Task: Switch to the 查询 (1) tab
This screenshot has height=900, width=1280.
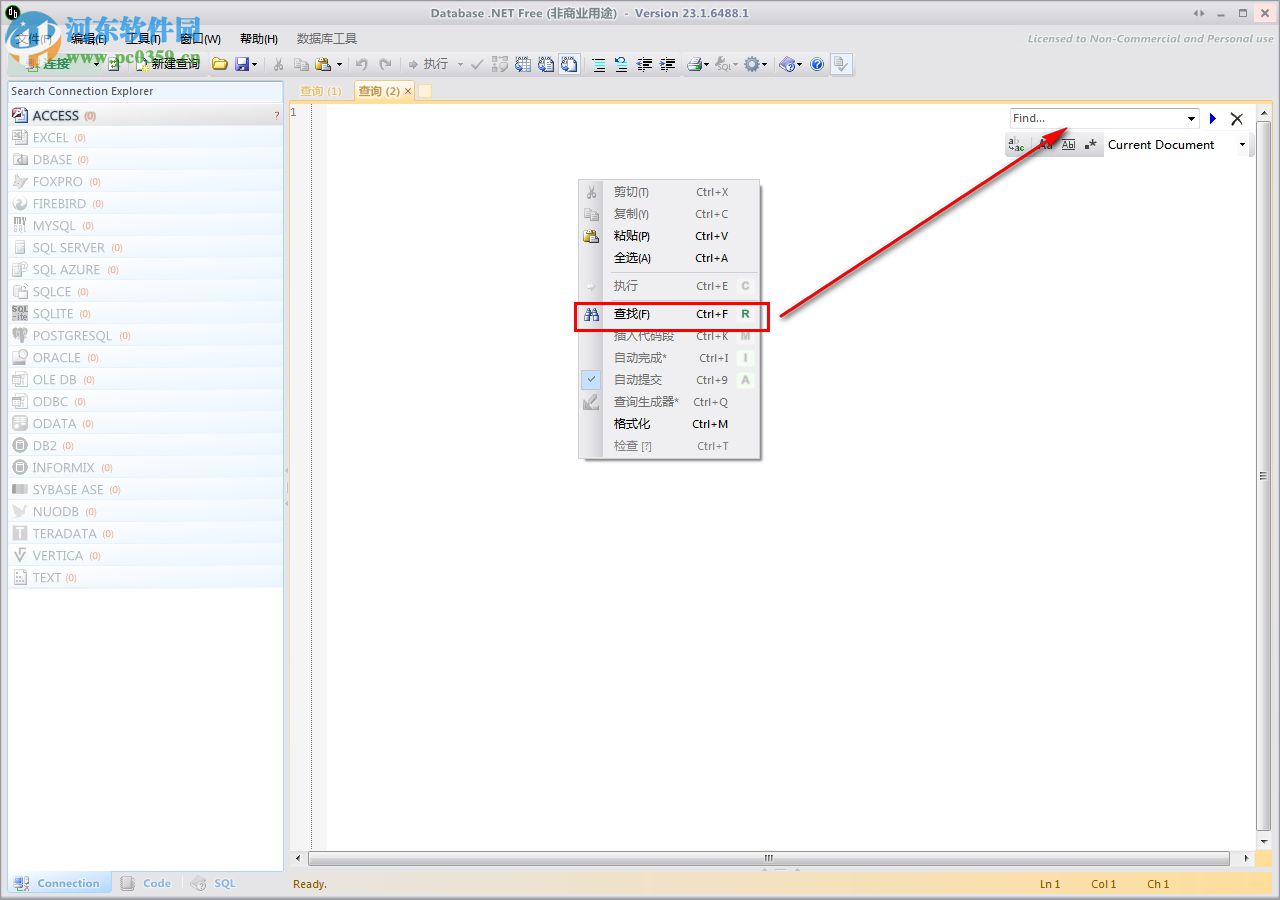Action: (321, 91)
